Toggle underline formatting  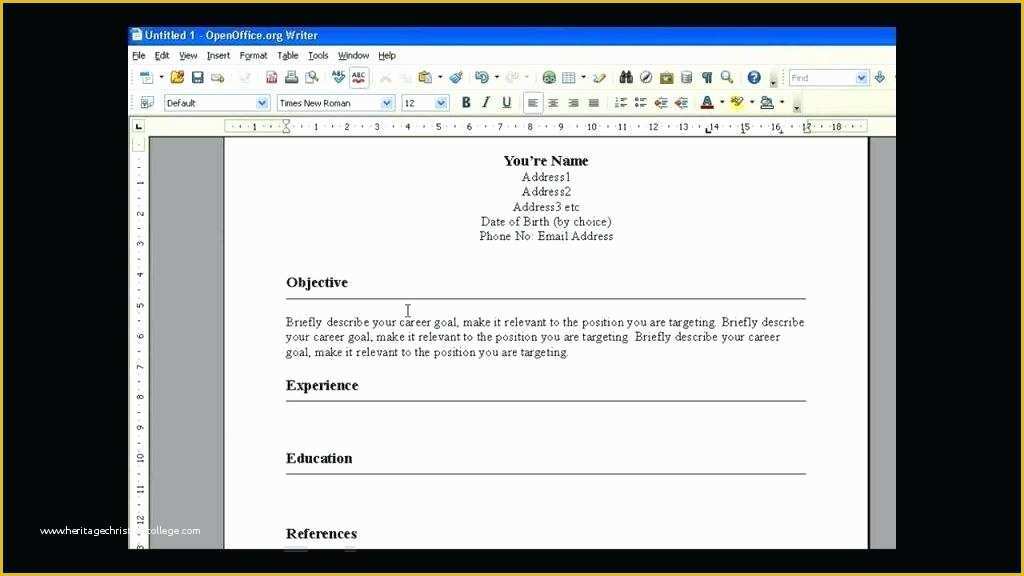point(505,102)
